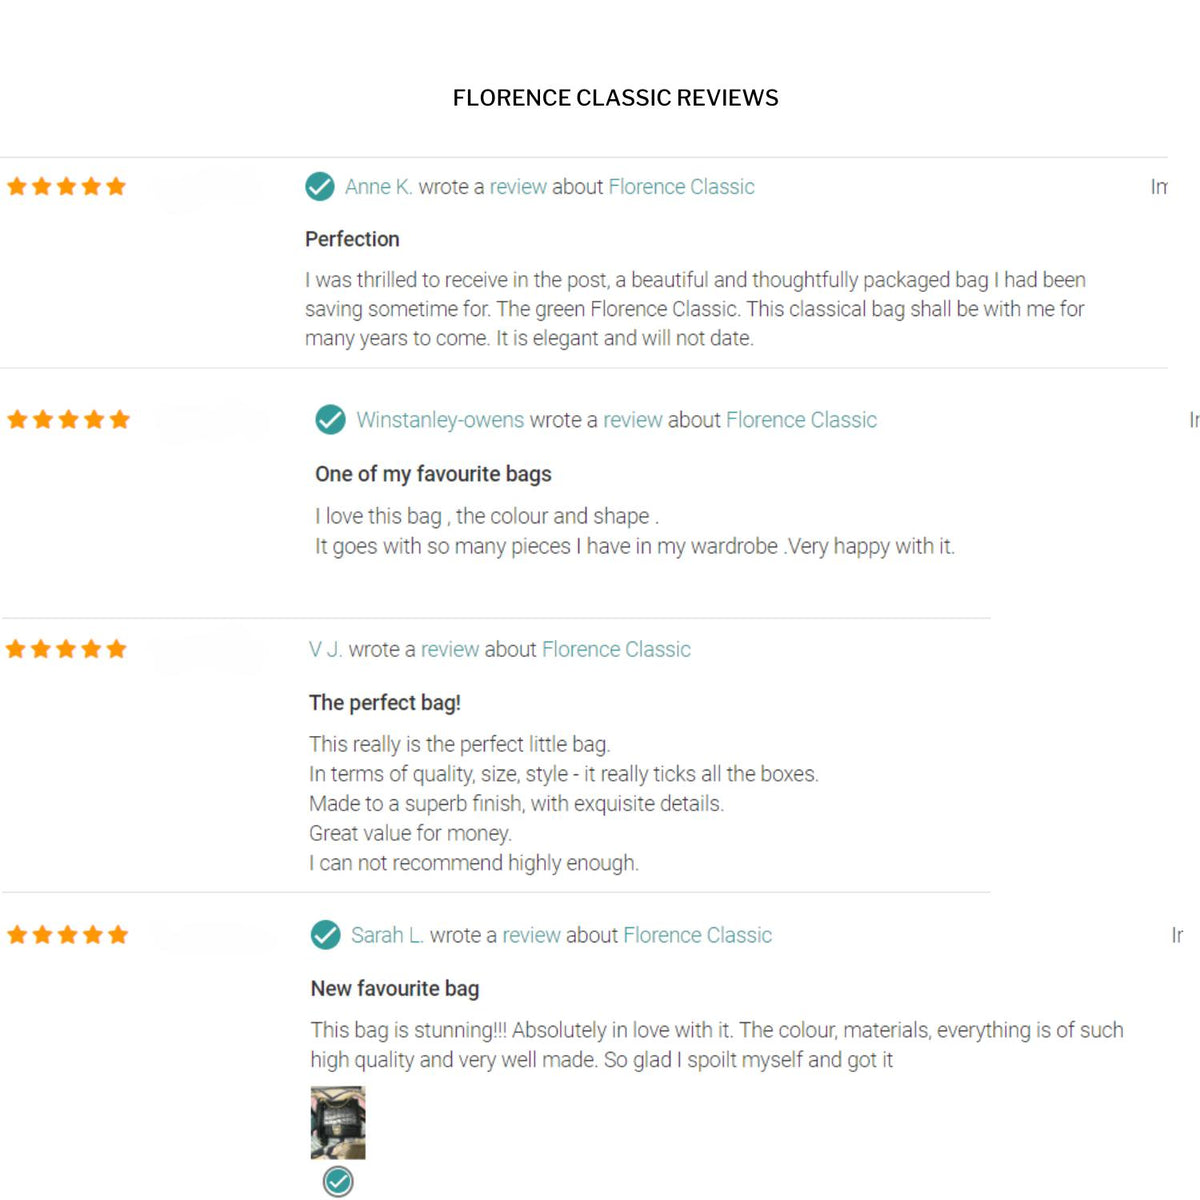Click the star rating on Winstanley-owens review

click(x=68, y=419)
